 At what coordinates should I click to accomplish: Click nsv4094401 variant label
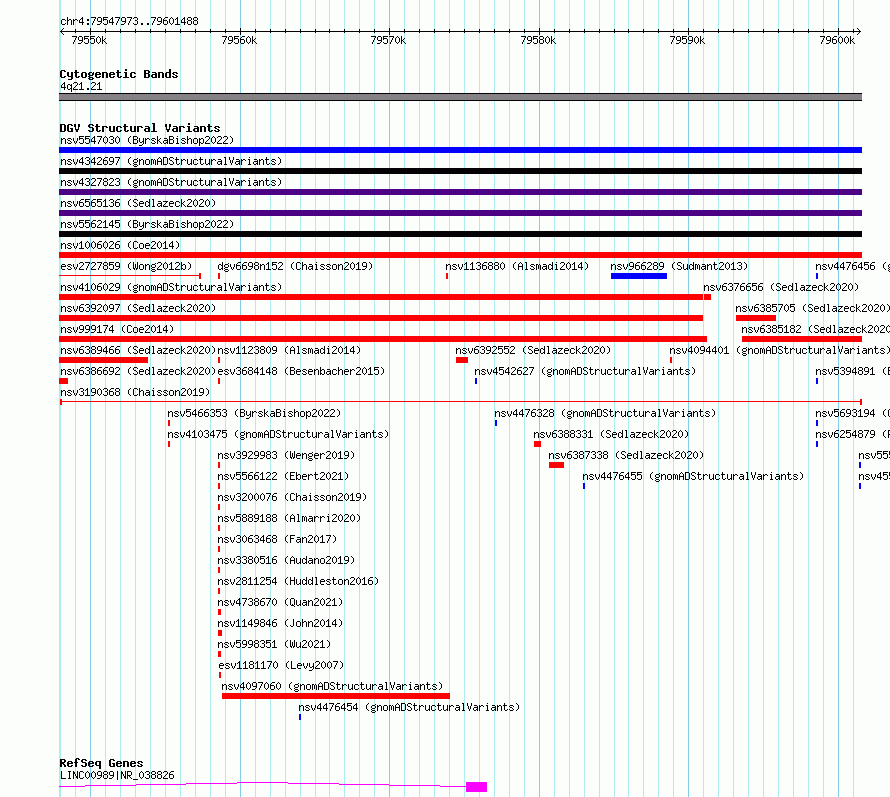779,350
